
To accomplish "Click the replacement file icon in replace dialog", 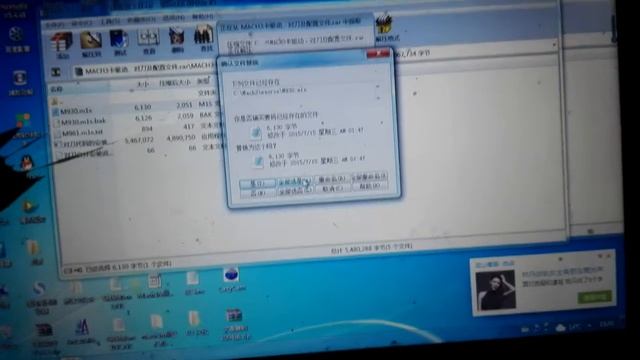I will click(x=258, y=161).
